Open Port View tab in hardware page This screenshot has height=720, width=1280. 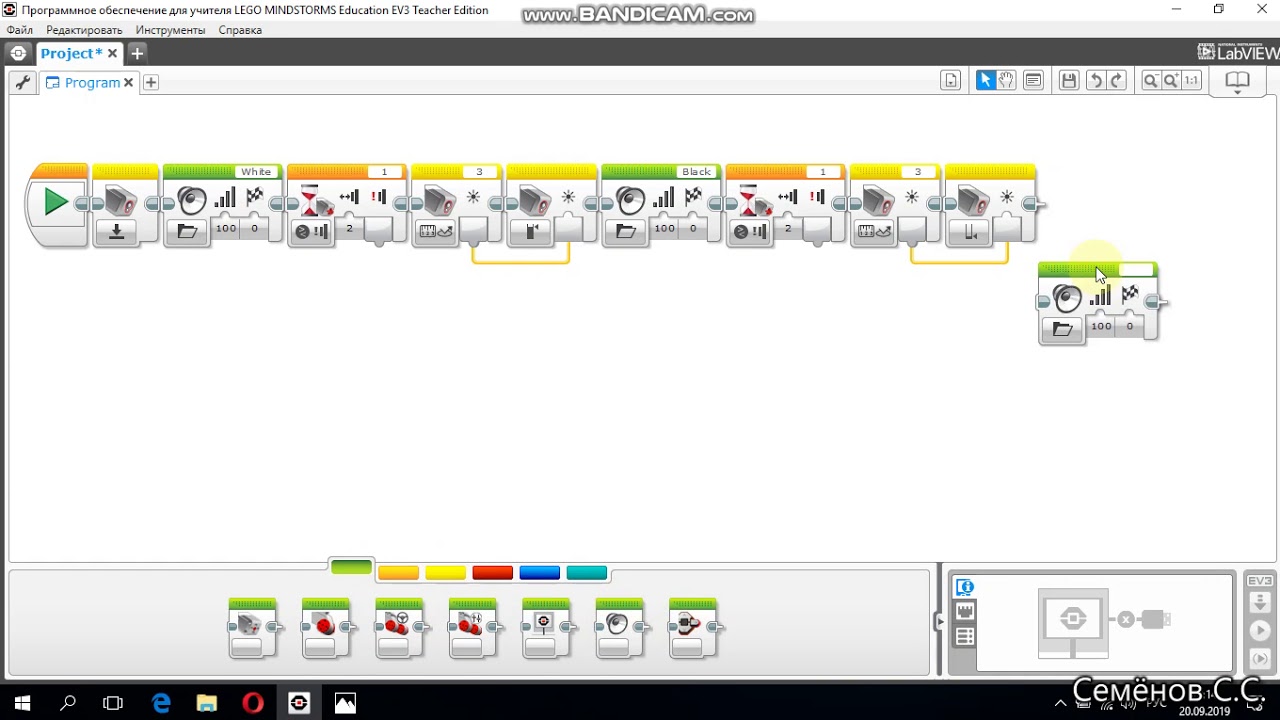(964, 612)
